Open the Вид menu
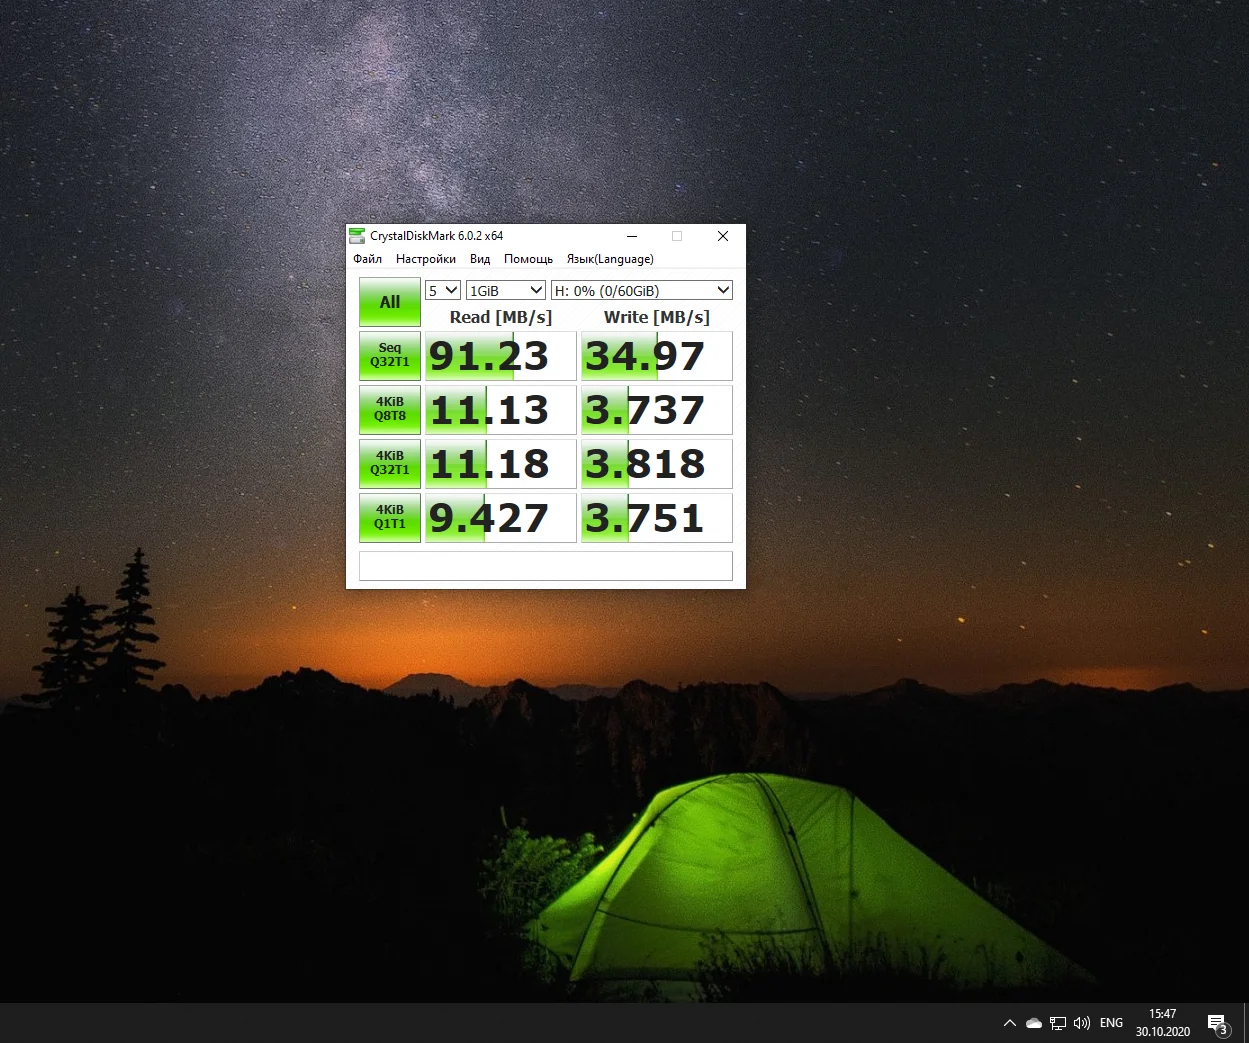This screenshot has width=1249, height=1043. tap(480, 259)
